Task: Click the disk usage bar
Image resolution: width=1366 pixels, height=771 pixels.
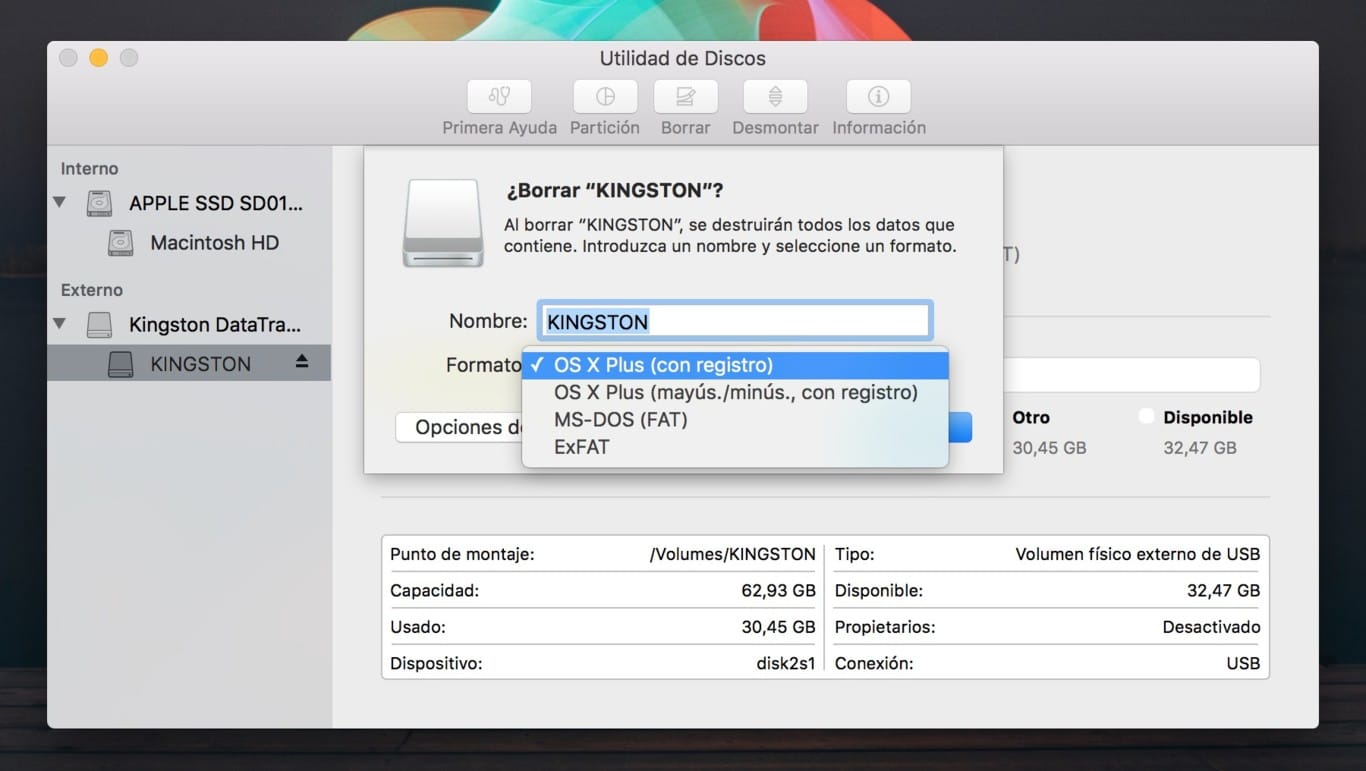Action: pyautogui.click(x=1130, y=375)
